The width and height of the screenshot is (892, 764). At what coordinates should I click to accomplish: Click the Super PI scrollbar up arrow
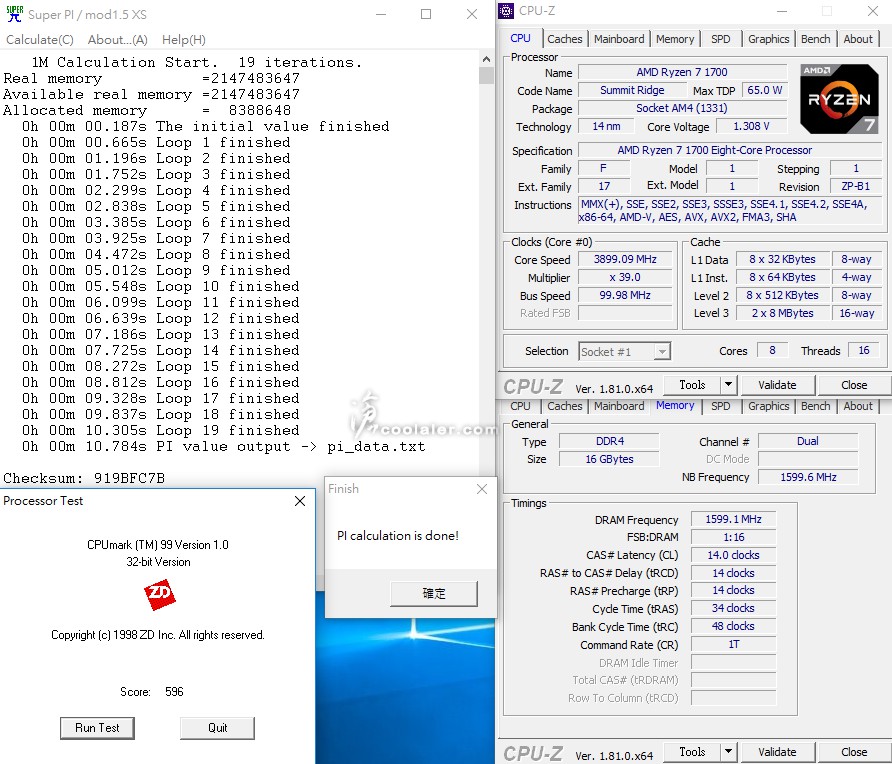point(486,59)
